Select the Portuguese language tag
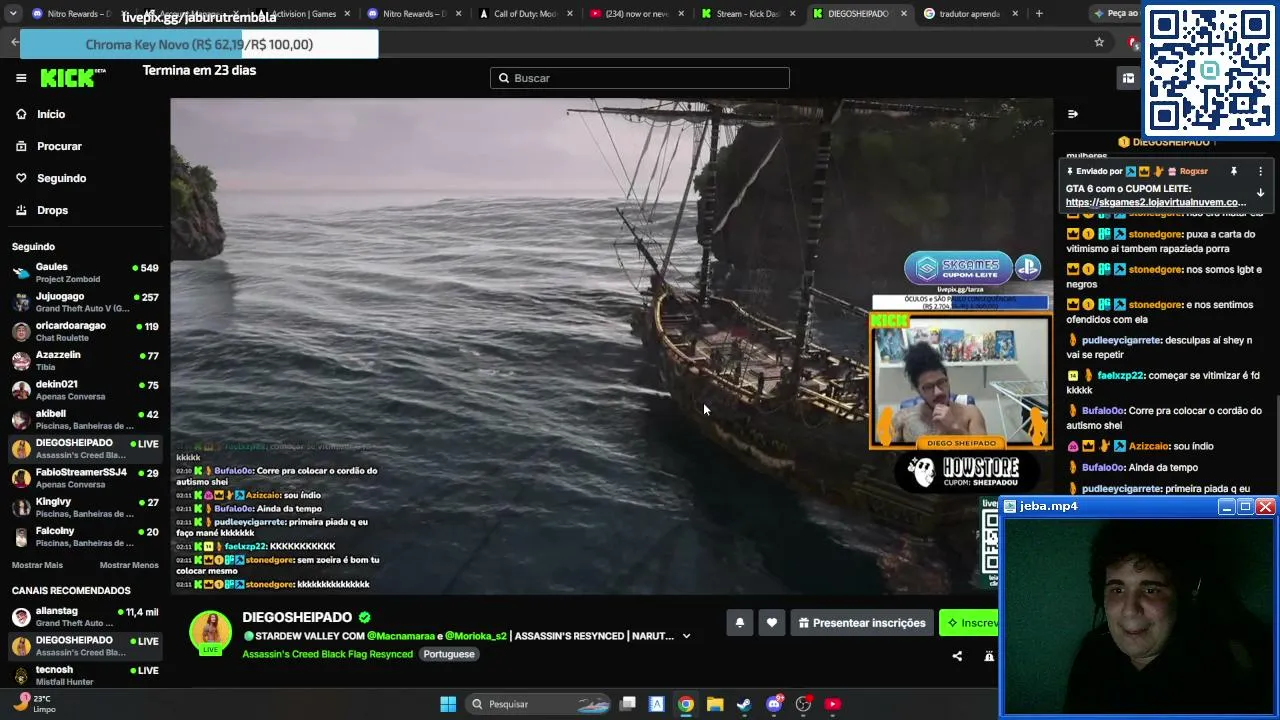The image size is (1280, 720). coord(448,654)
